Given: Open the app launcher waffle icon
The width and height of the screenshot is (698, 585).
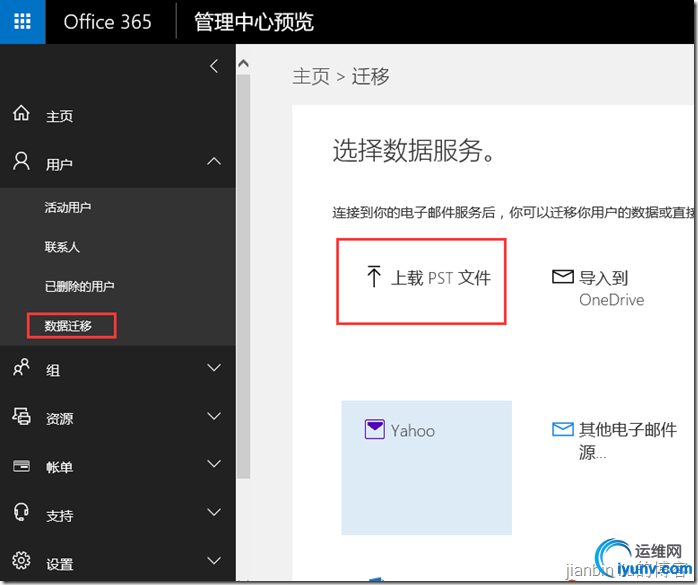Looking at the screenshot, I should pyautogui.click(x=22, y=21).
